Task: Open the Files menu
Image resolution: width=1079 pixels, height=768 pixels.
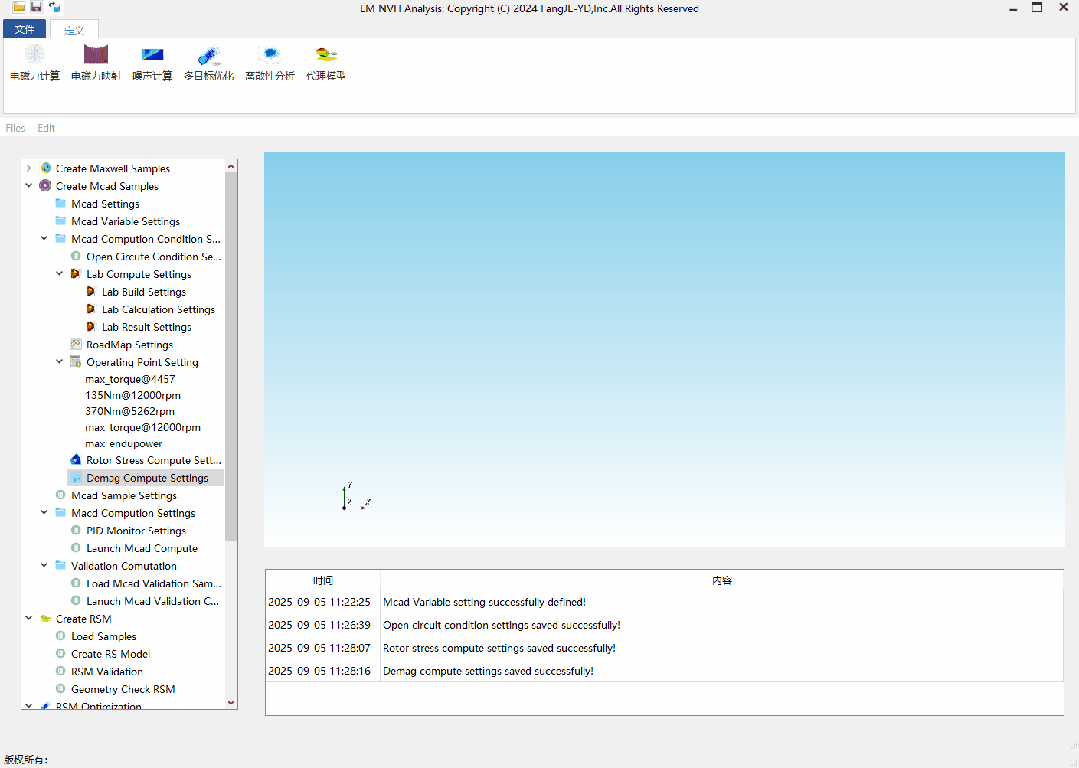Action: pyautogui.click(x=15, y=128)
